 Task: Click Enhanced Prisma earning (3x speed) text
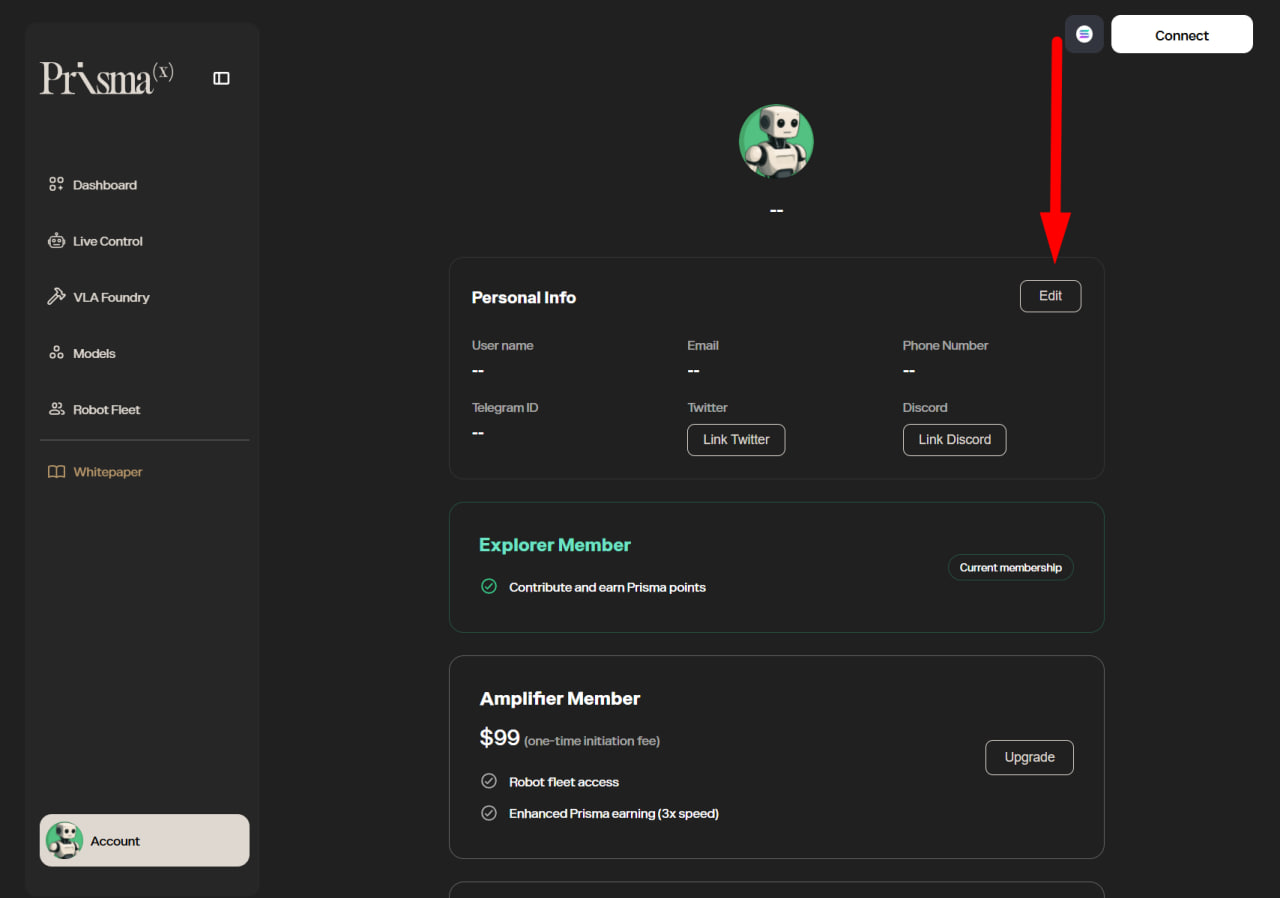[x=614, y=813]
